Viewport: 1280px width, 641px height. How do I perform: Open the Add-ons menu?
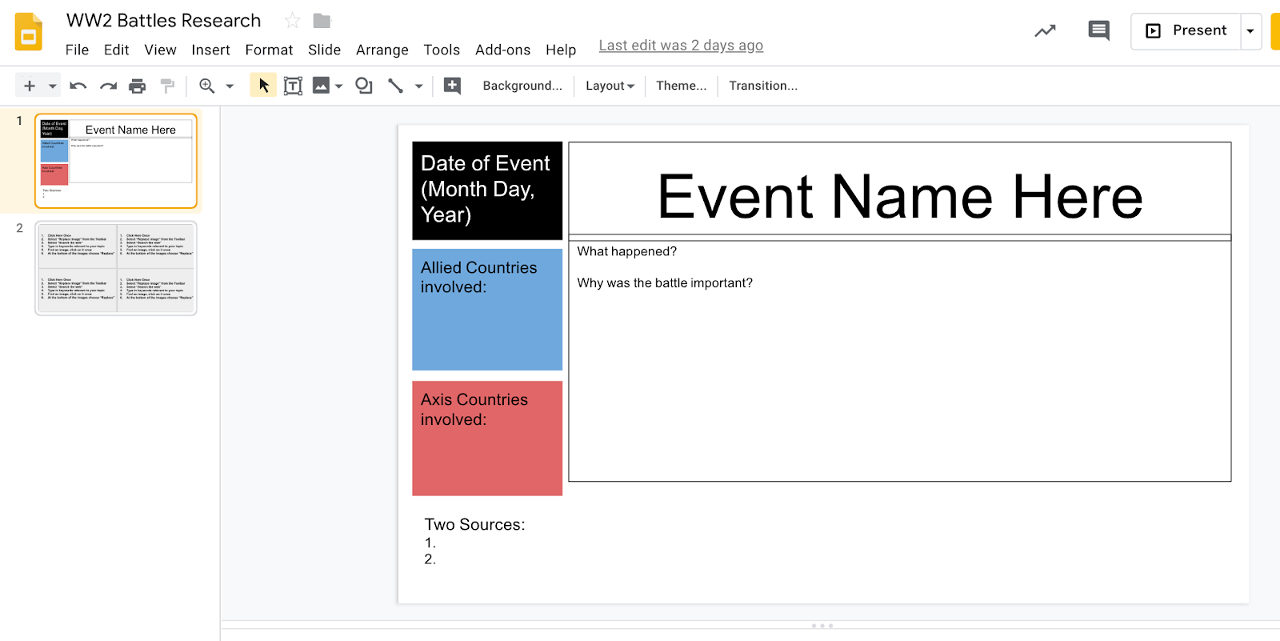(x=503, y=49)
